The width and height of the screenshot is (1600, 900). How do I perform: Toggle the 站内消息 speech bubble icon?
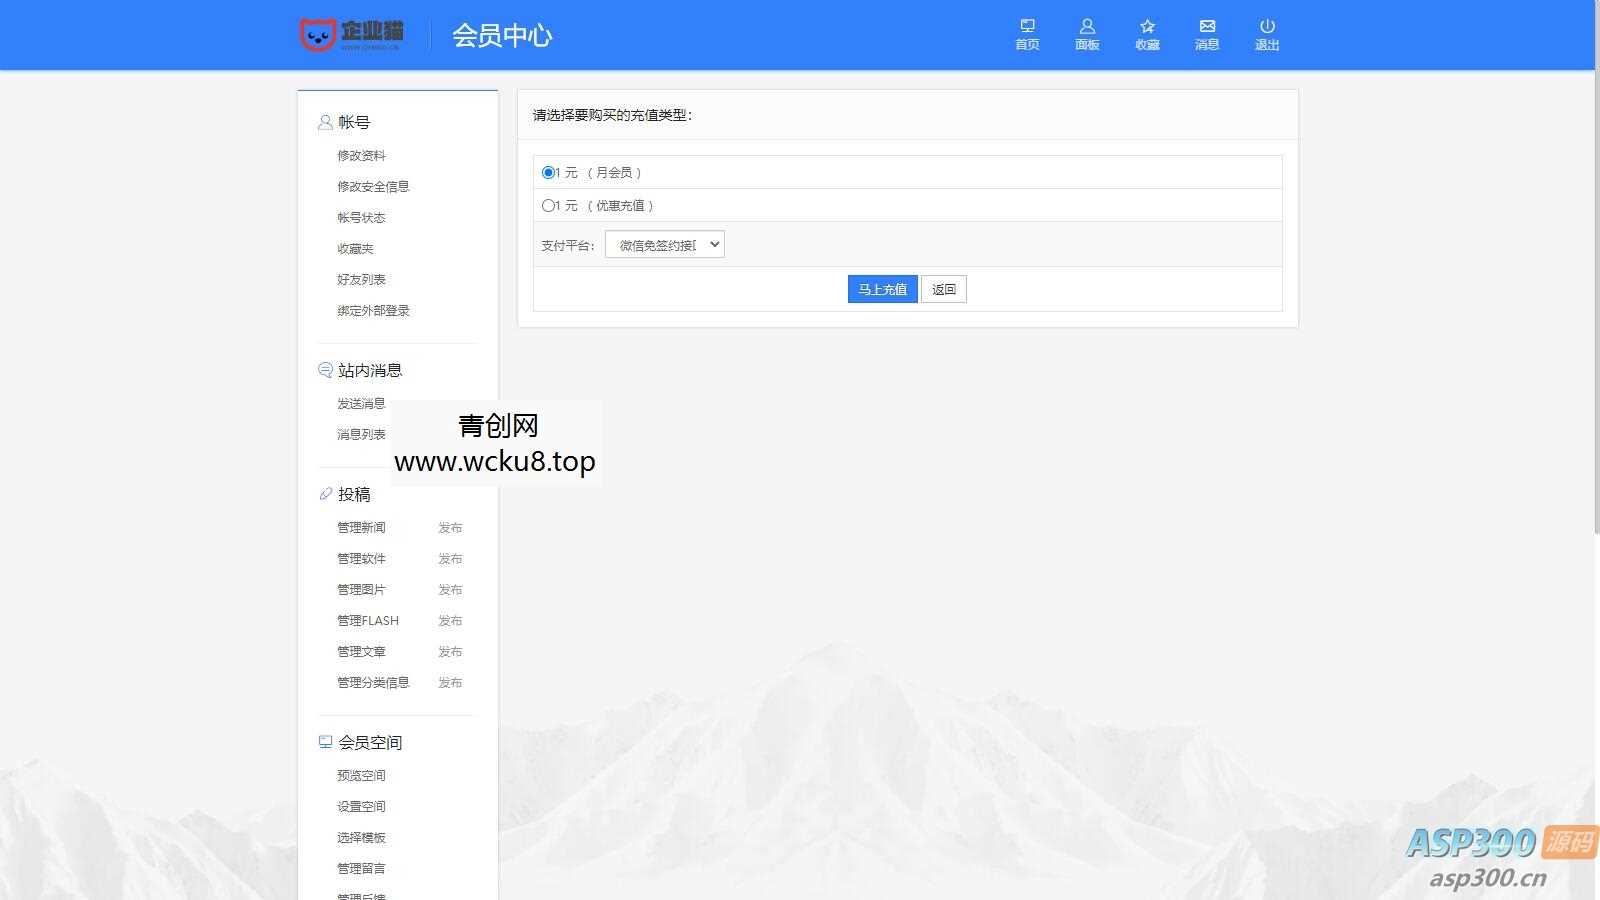pyautogui.click(x=324, y=369)
